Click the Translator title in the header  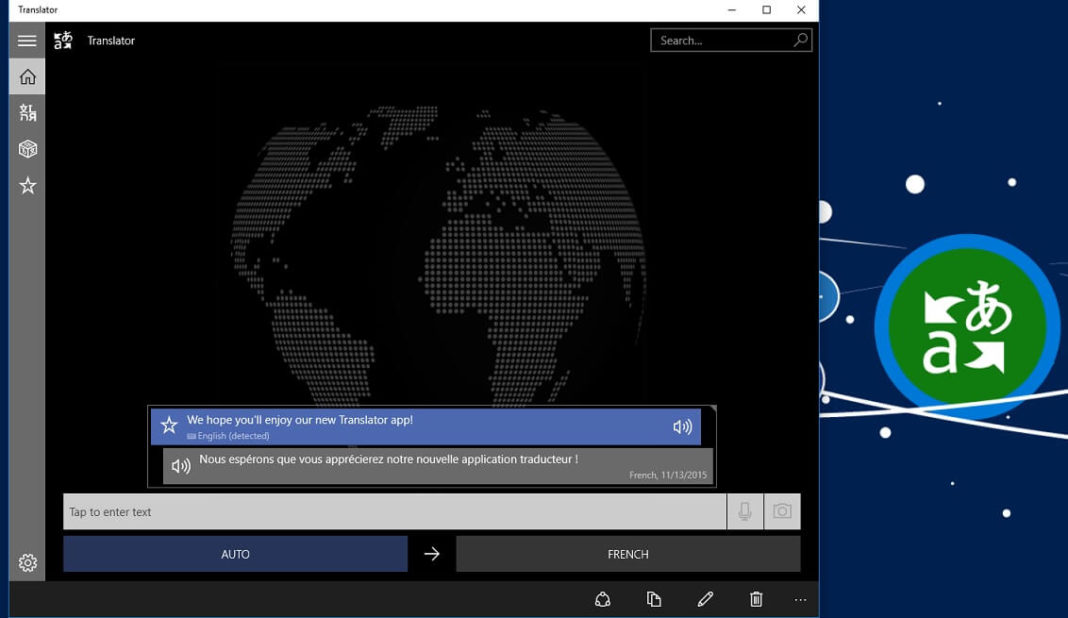coord(110,40)
